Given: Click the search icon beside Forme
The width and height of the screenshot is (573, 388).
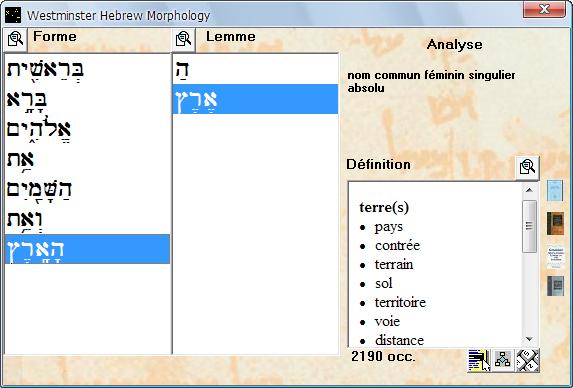Looking at the screenshot, I should [x=15, y=39].
